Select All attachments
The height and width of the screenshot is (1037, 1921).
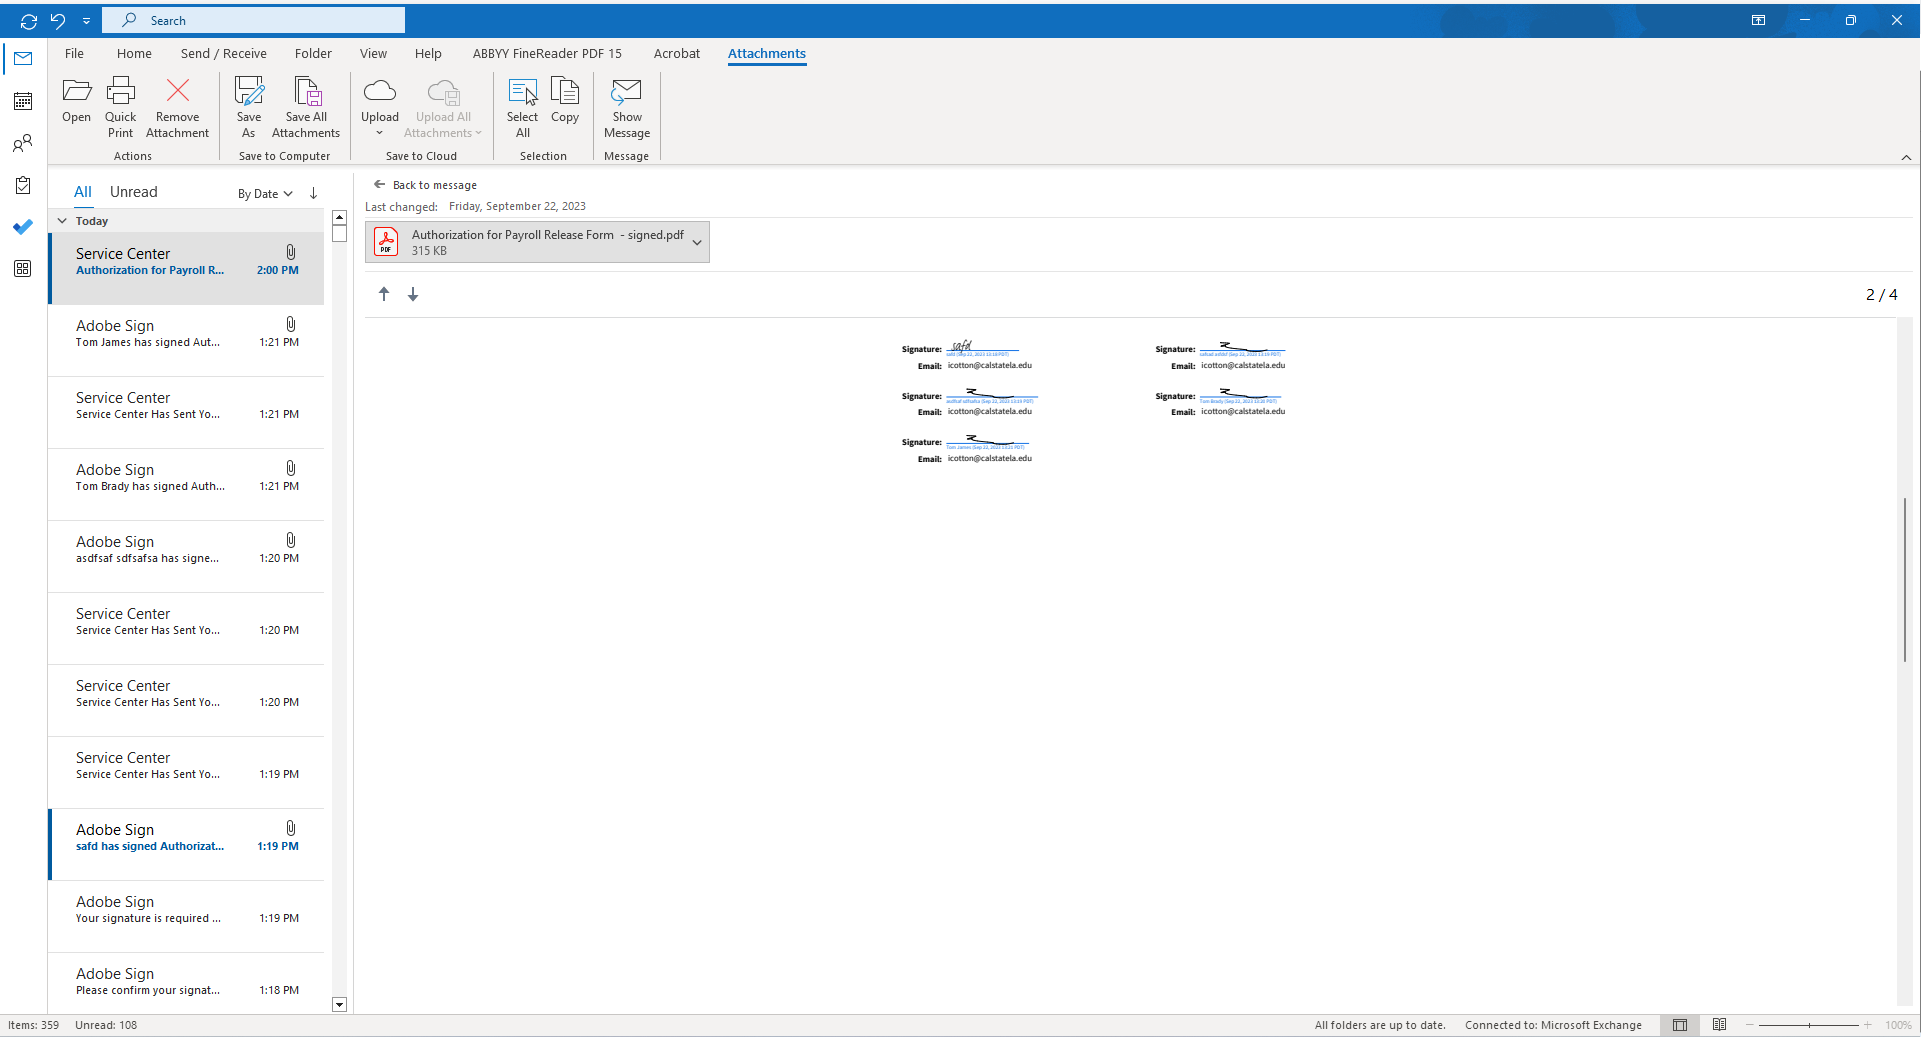[x=522, y=107]
